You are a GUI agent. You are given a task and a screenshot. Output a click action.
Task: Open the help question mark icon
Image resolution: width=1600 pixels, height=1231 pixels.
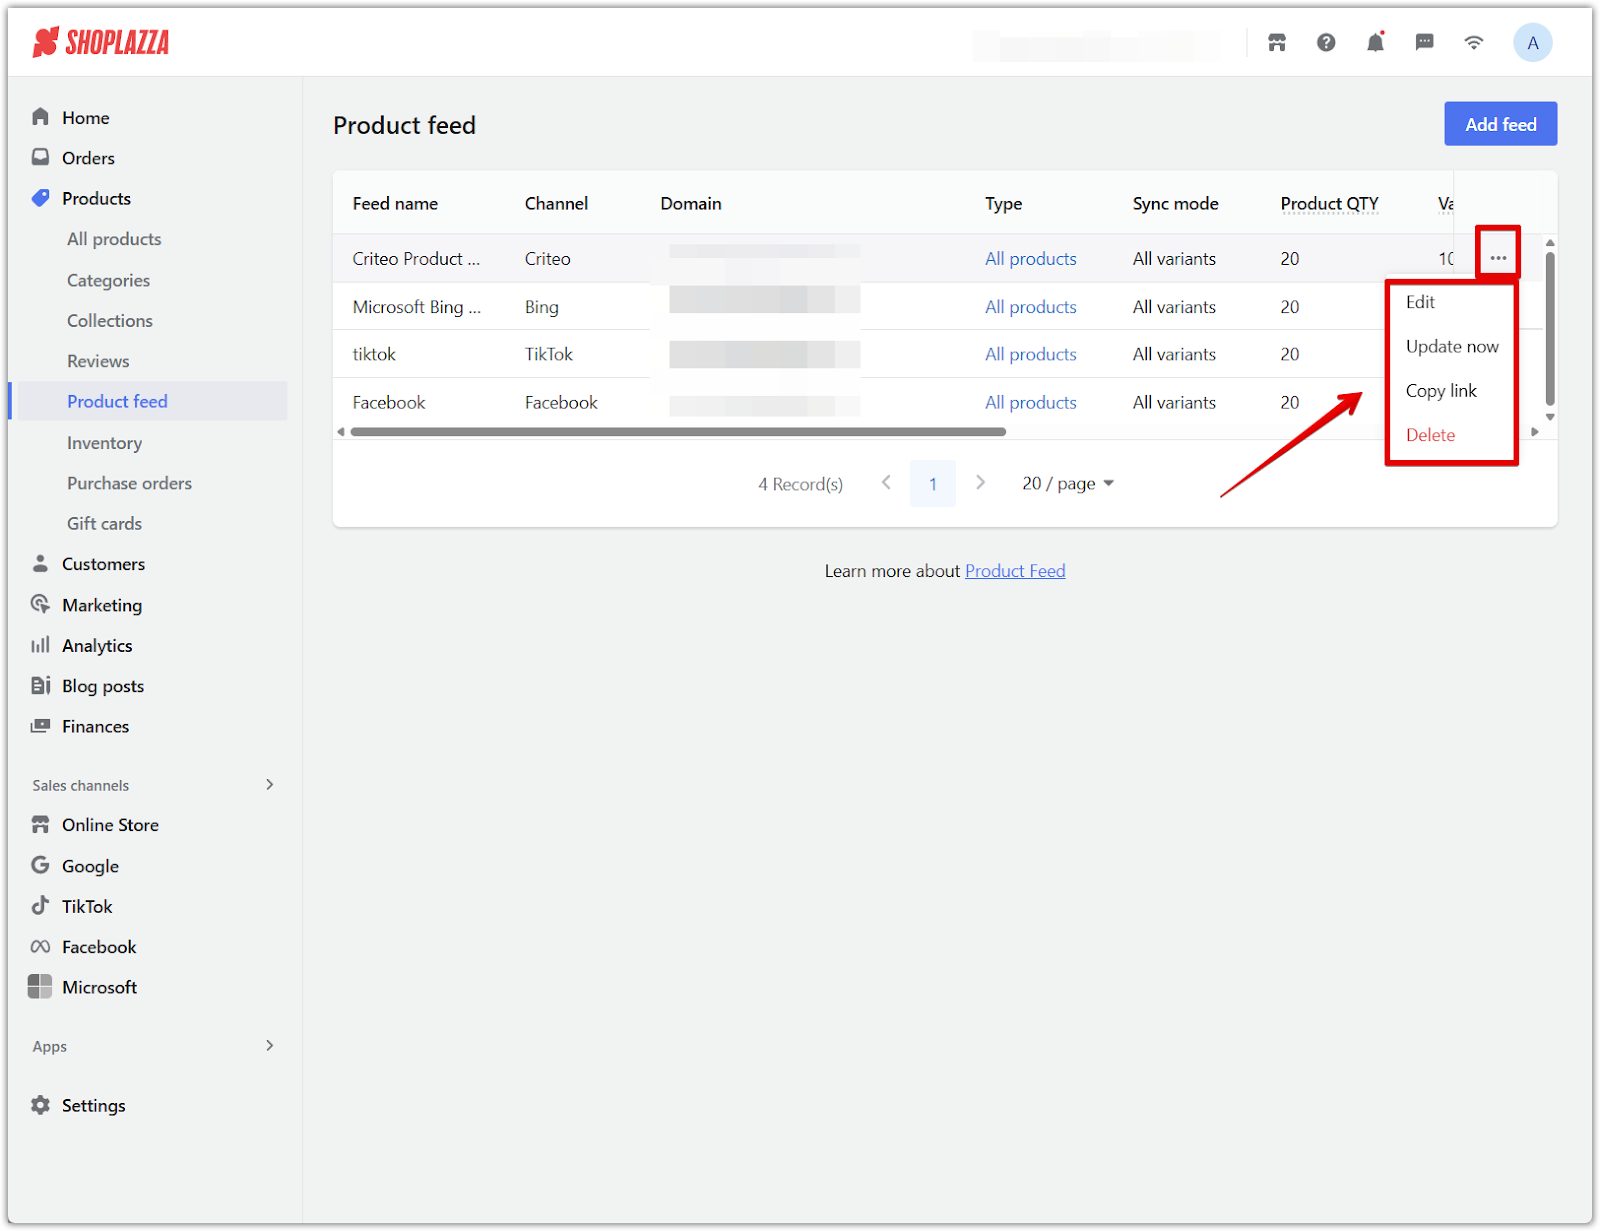click(x=1326, y=42)
